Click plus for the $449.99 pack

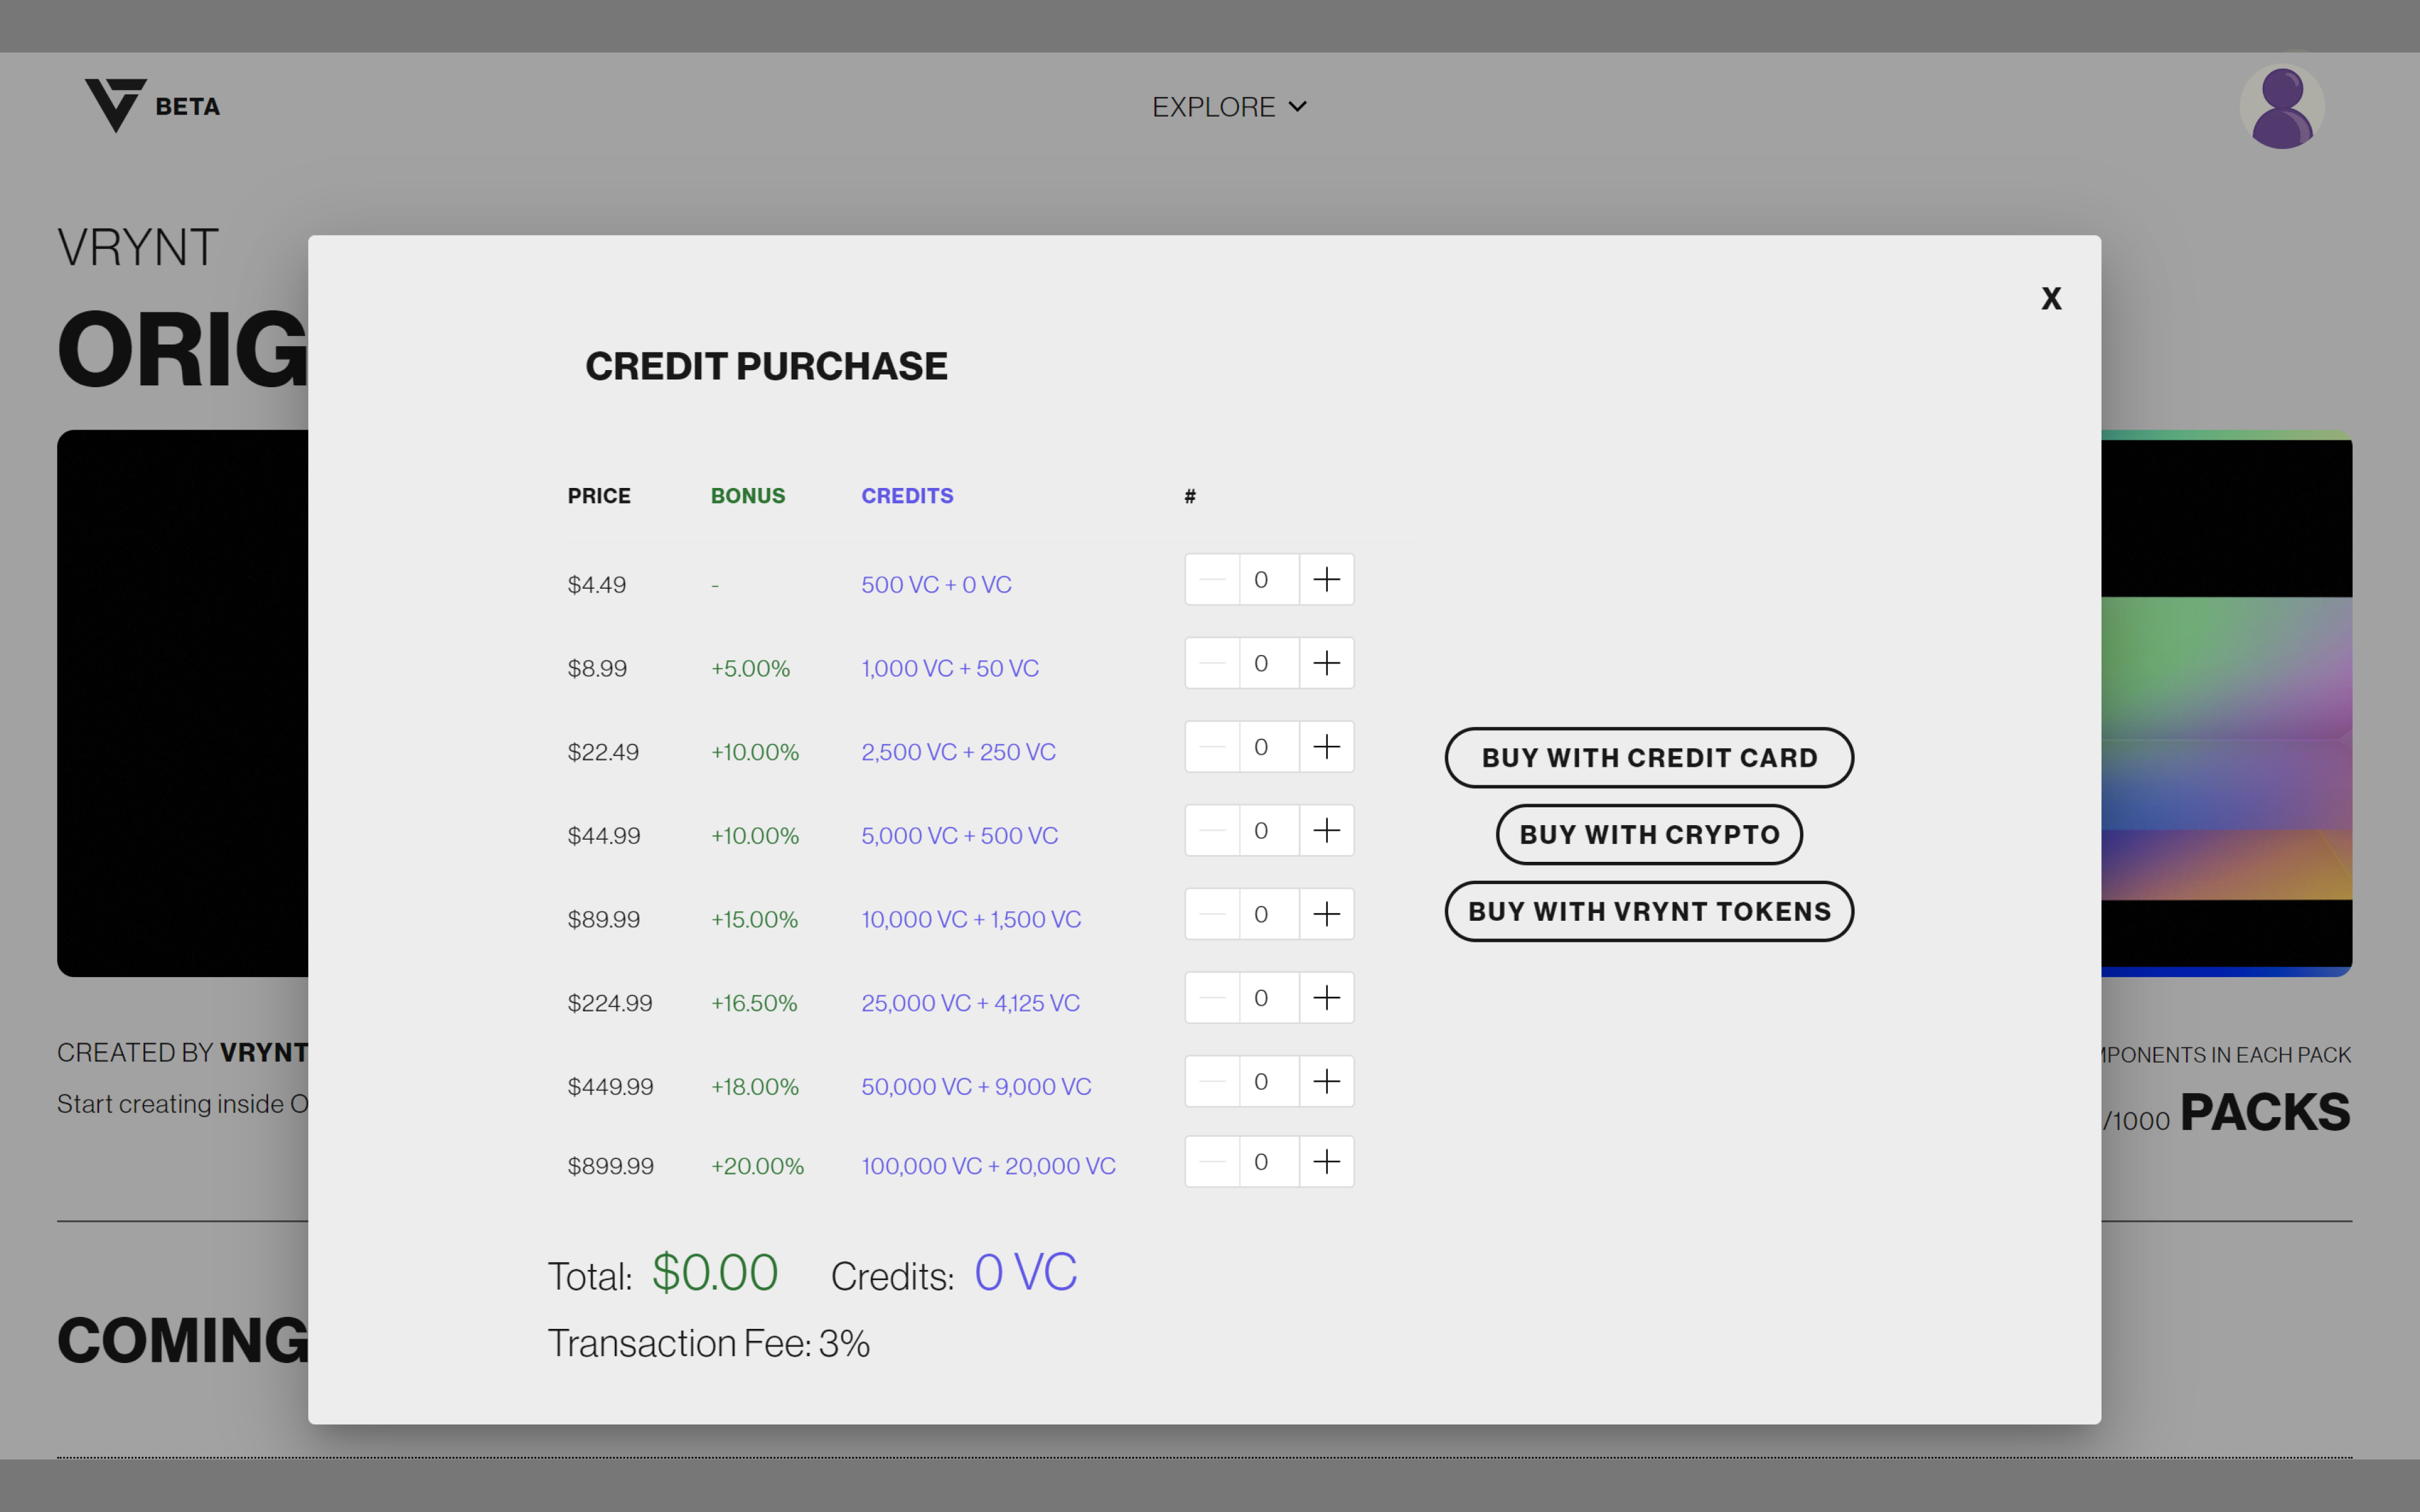pyautogui.click(x=1326, y=1082)
